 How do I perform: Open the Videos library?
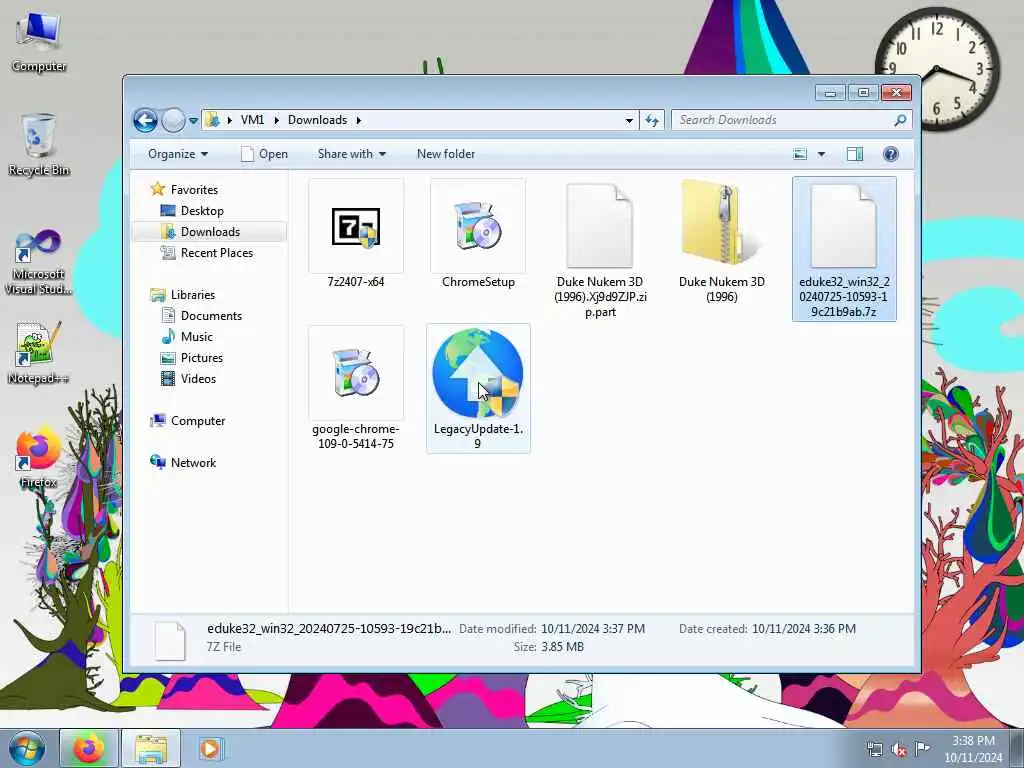(189, 379)
